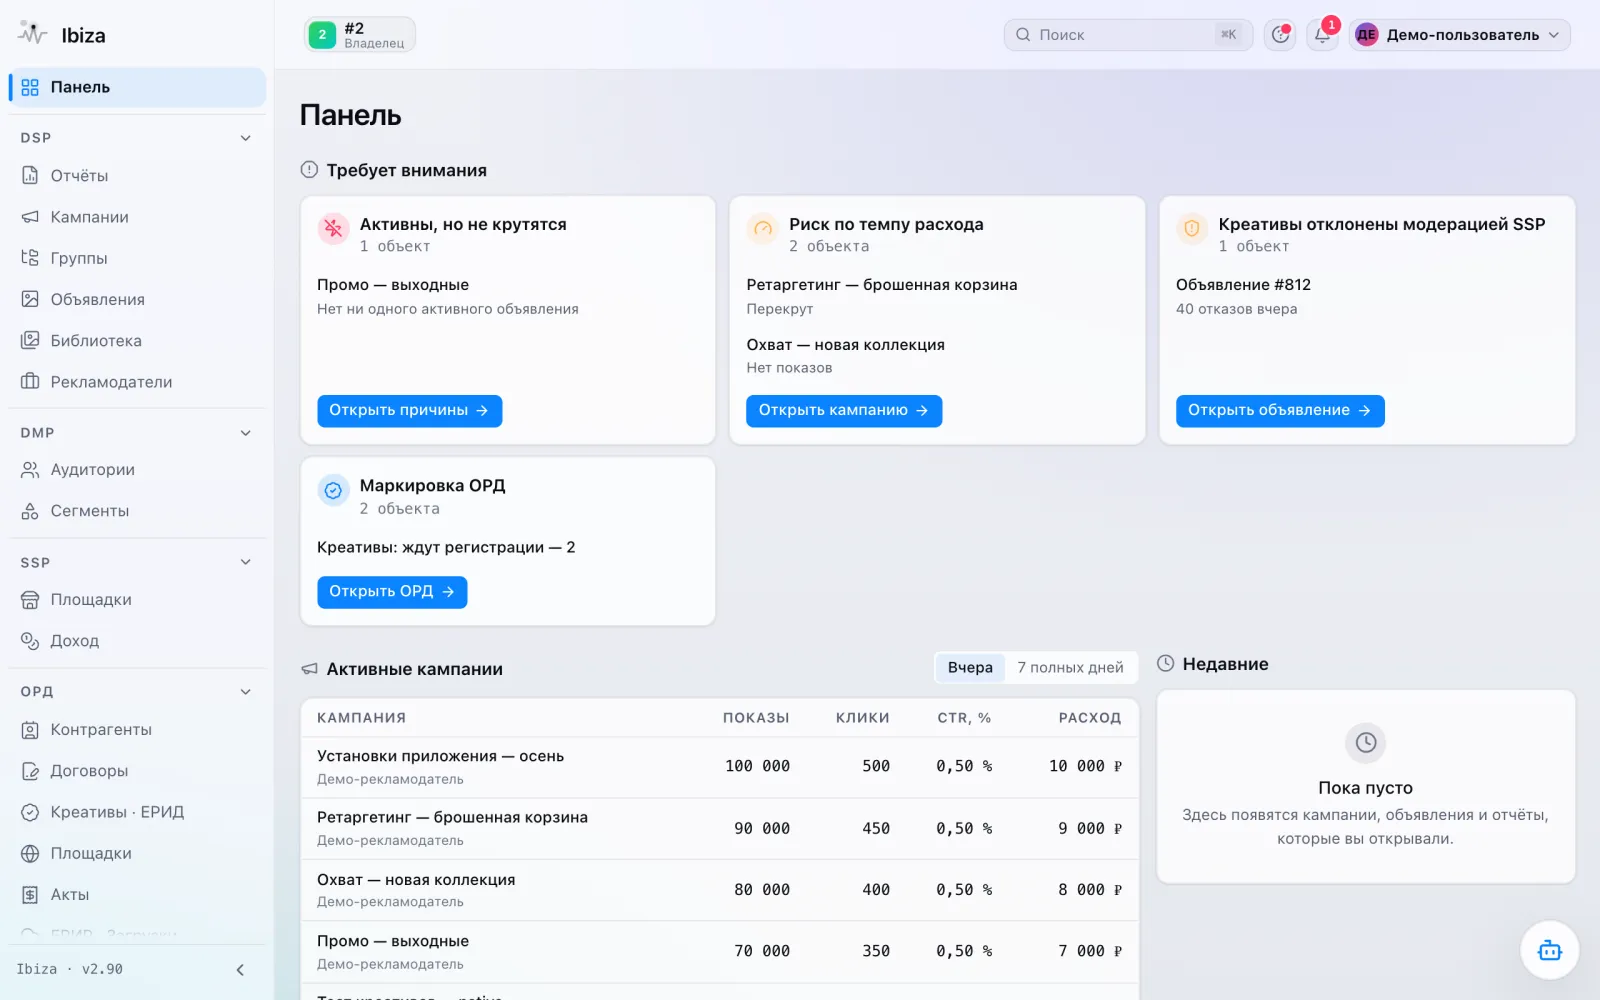Open the Демо-пользователь account dropdown
This screenshot has height=1000, width=1600.
(1459, 35)
